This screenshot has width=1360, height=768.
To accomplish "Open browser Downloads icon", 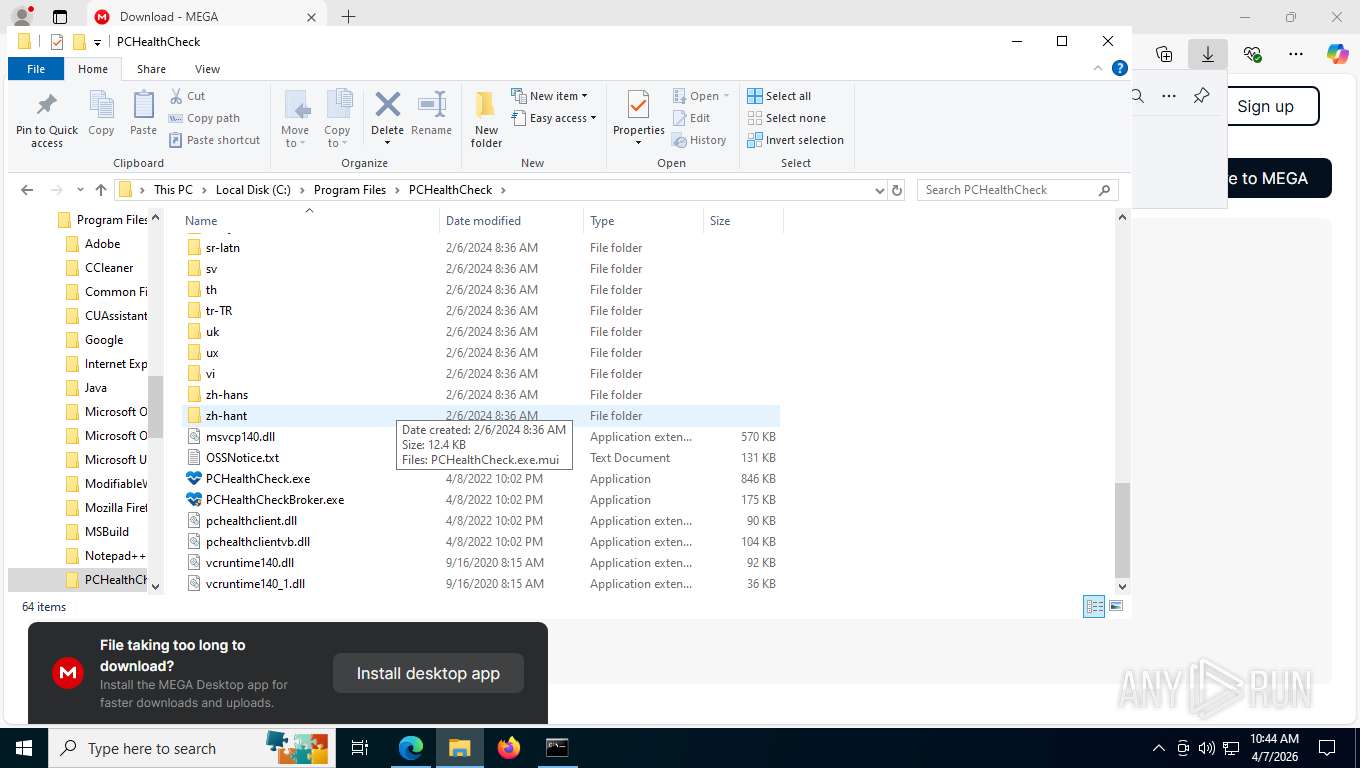I will tap(1208, 54).
